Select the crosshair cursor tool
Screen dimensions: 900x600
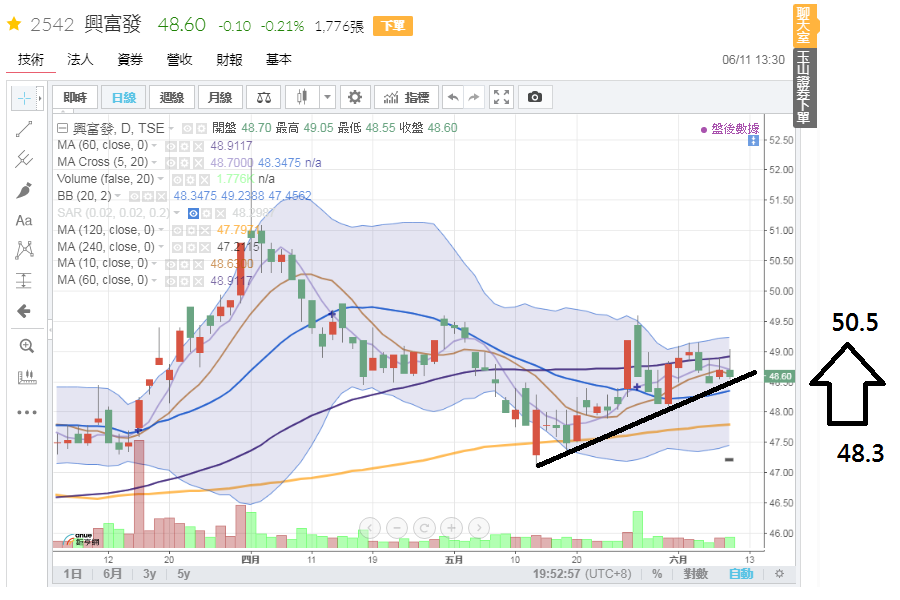pos(24,99)
